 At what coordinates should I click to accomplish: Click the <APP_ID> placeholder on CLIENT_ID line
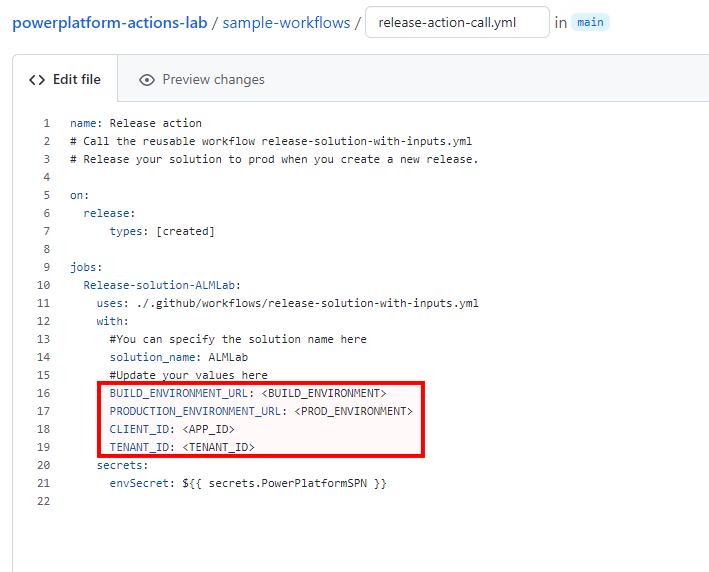208,429
